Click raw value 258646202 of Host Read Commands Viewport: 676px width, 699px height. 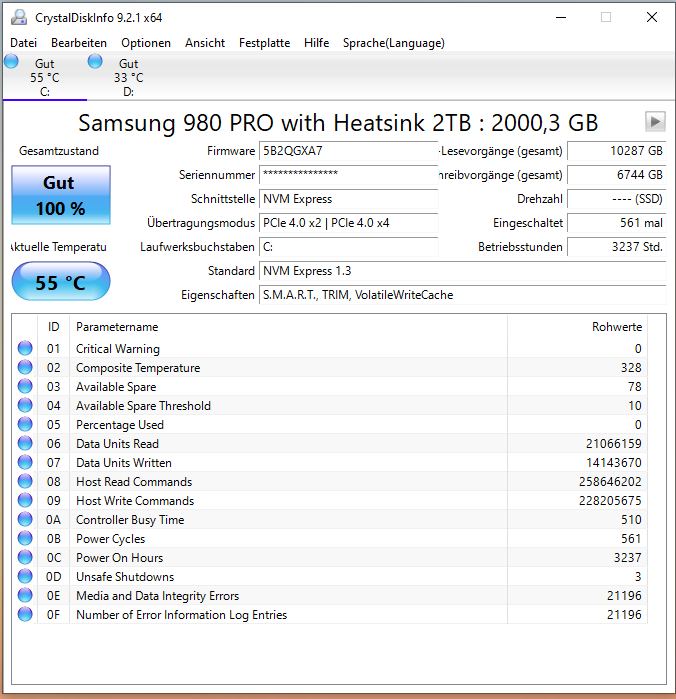[610, 481]
